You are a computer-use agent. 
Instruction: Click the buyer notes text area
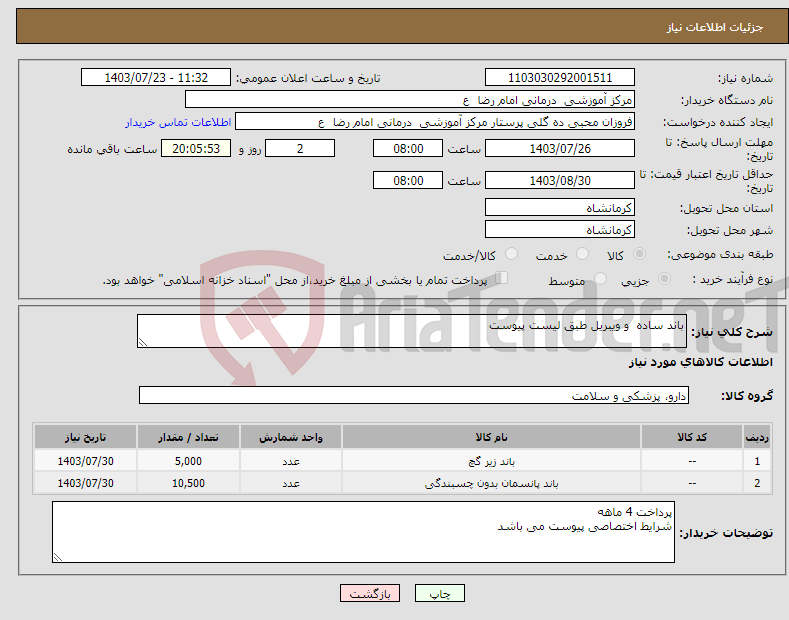(x=363, y=532)
